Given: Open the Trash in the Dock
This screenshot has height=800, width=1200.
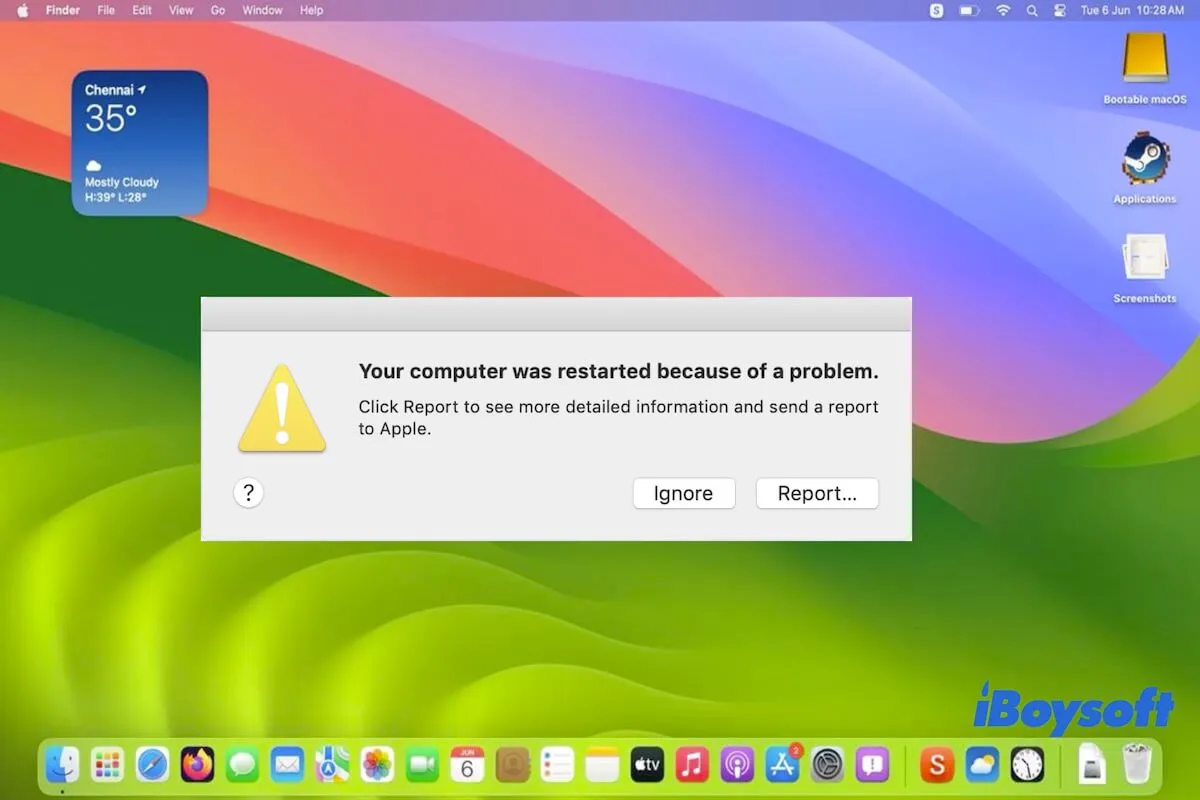Looking at the screenshot, I should pos(1137,765).
